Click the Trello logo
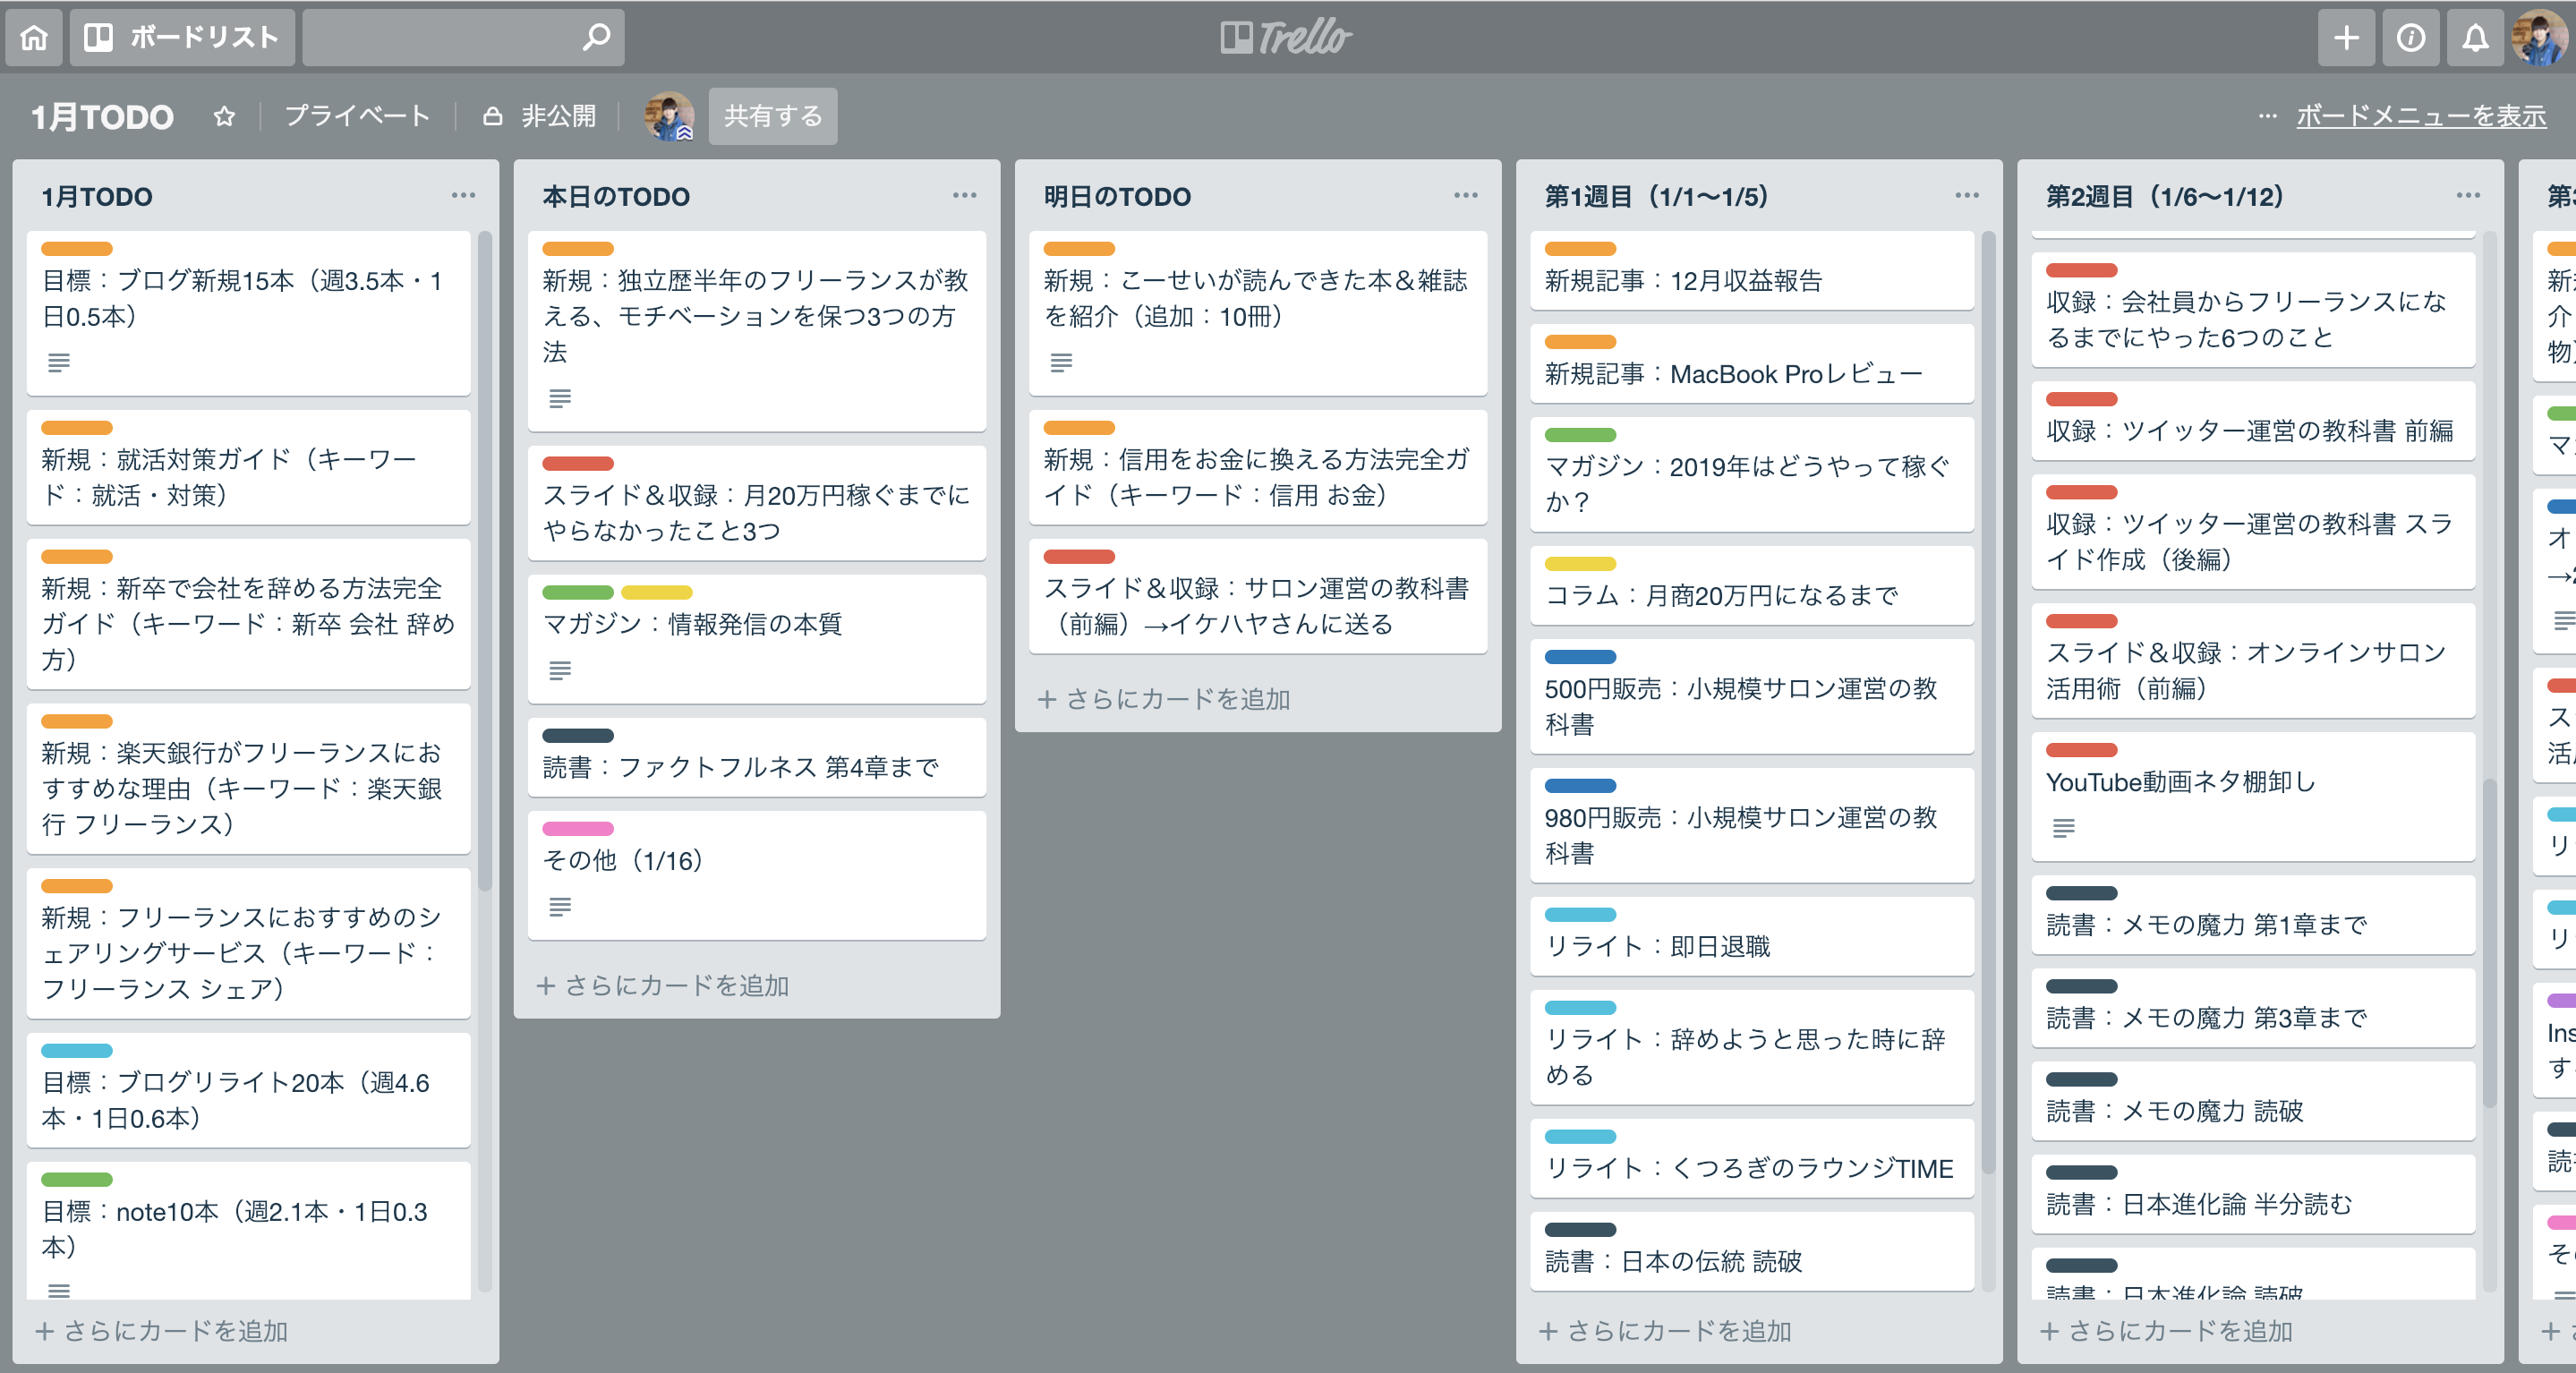Screen dimensions: 2576x1373 pyautogui.click(x=1287, y=37)
